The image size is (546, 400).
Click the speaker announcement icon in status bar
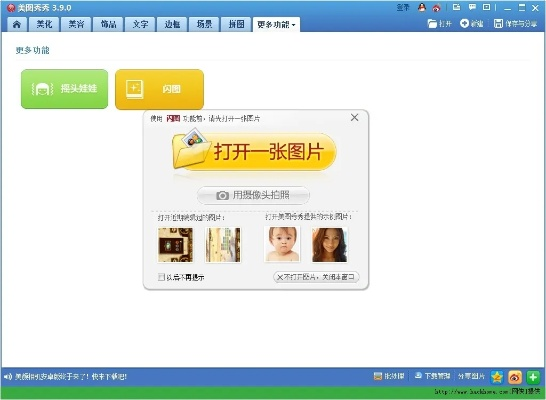tap(8, 377)
